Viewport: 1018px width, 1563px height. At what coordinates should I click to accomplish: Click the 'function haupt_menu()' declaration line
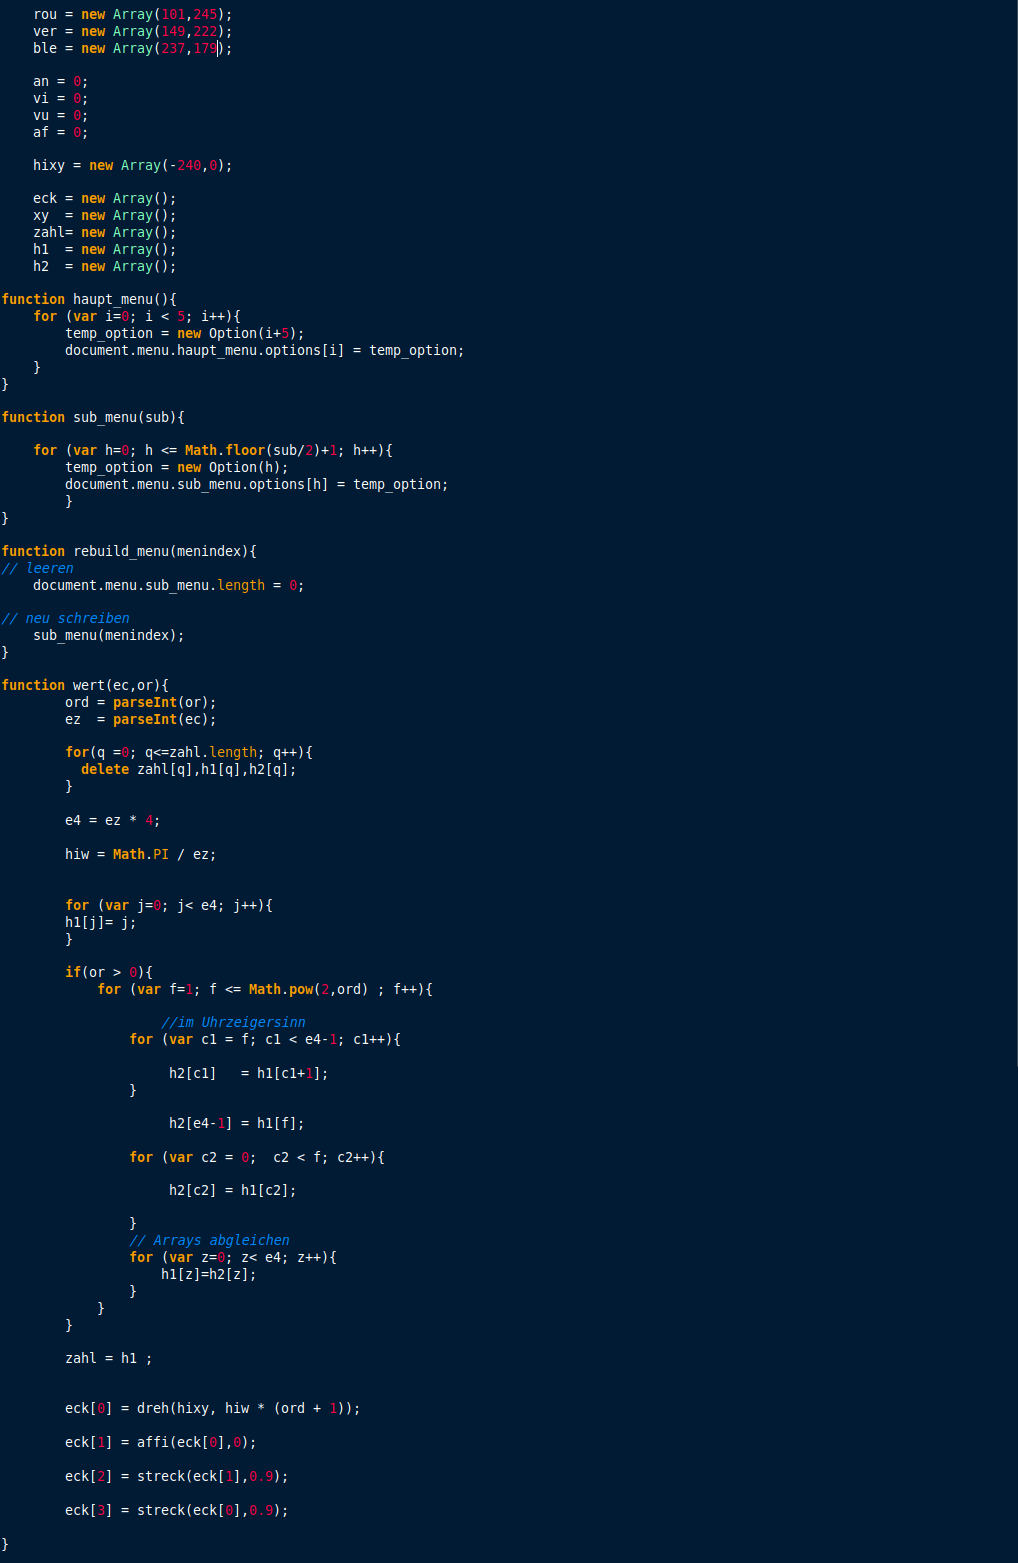pyautogui.click(x=89, y=299)
